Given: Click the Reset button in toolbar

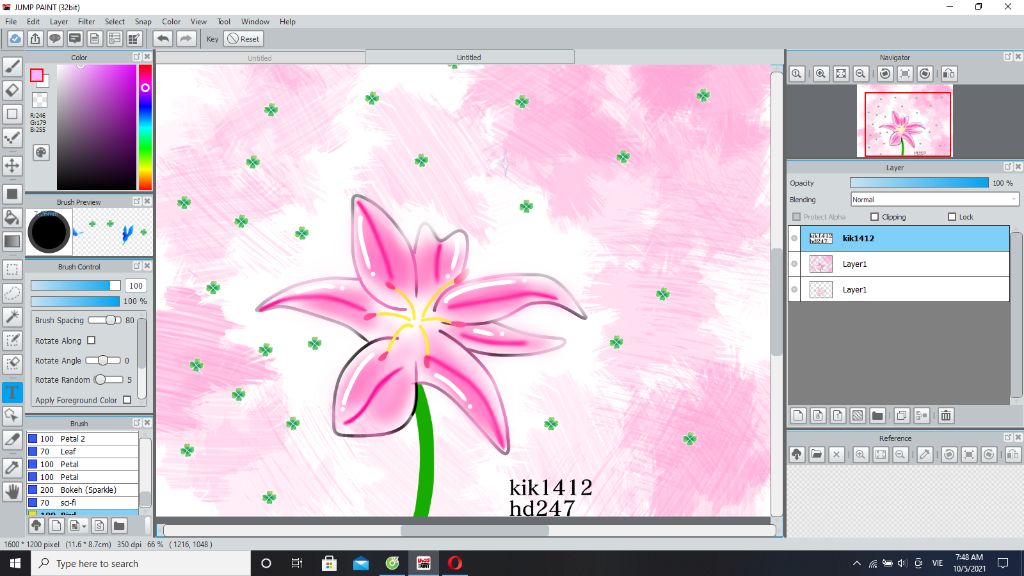Looking at the screenshot, I should 243,39.
